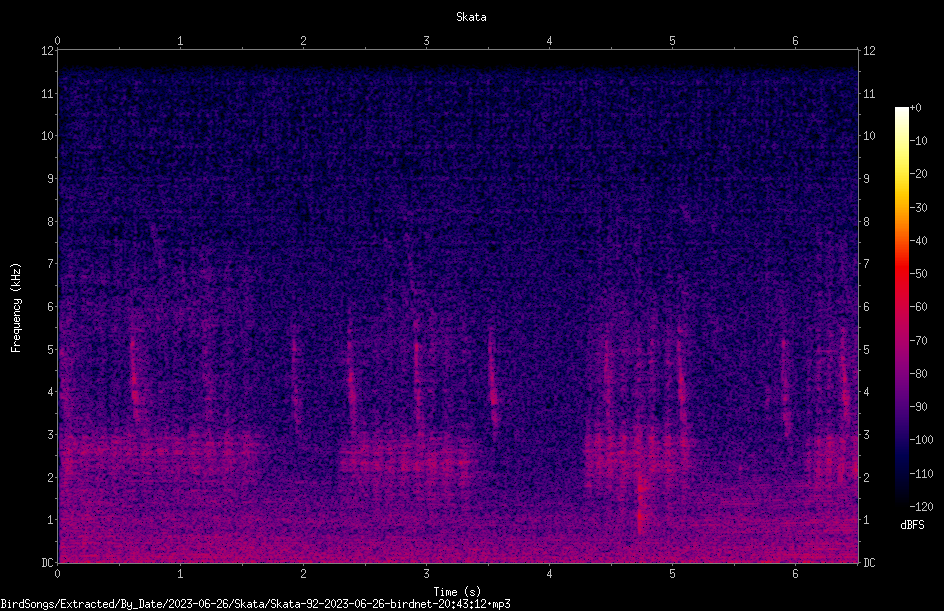Viewport: 944px width, 611px height.
Task: Click '1' on the right frequency axis
Action: 866,520
